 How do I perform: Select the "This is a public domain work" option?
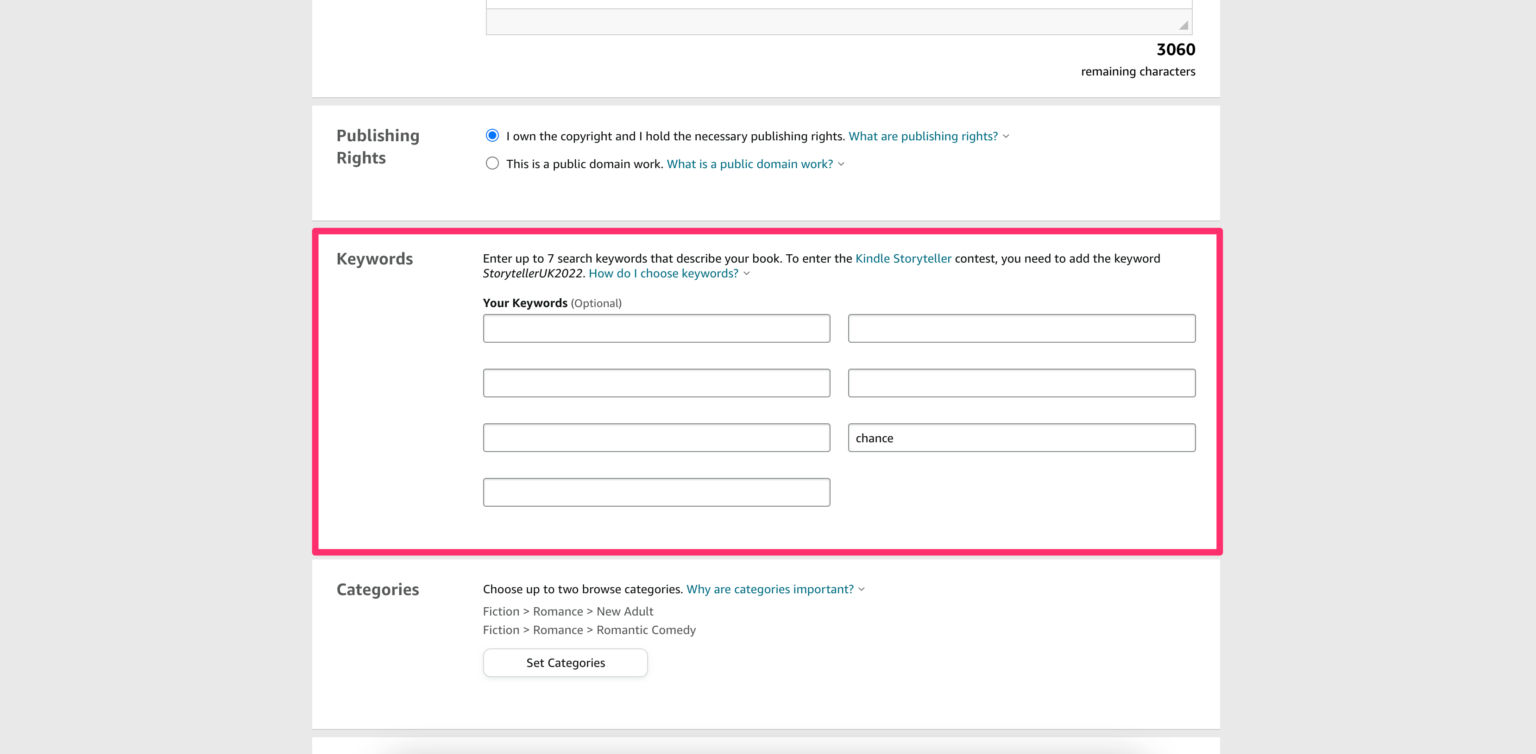(492, 162)
